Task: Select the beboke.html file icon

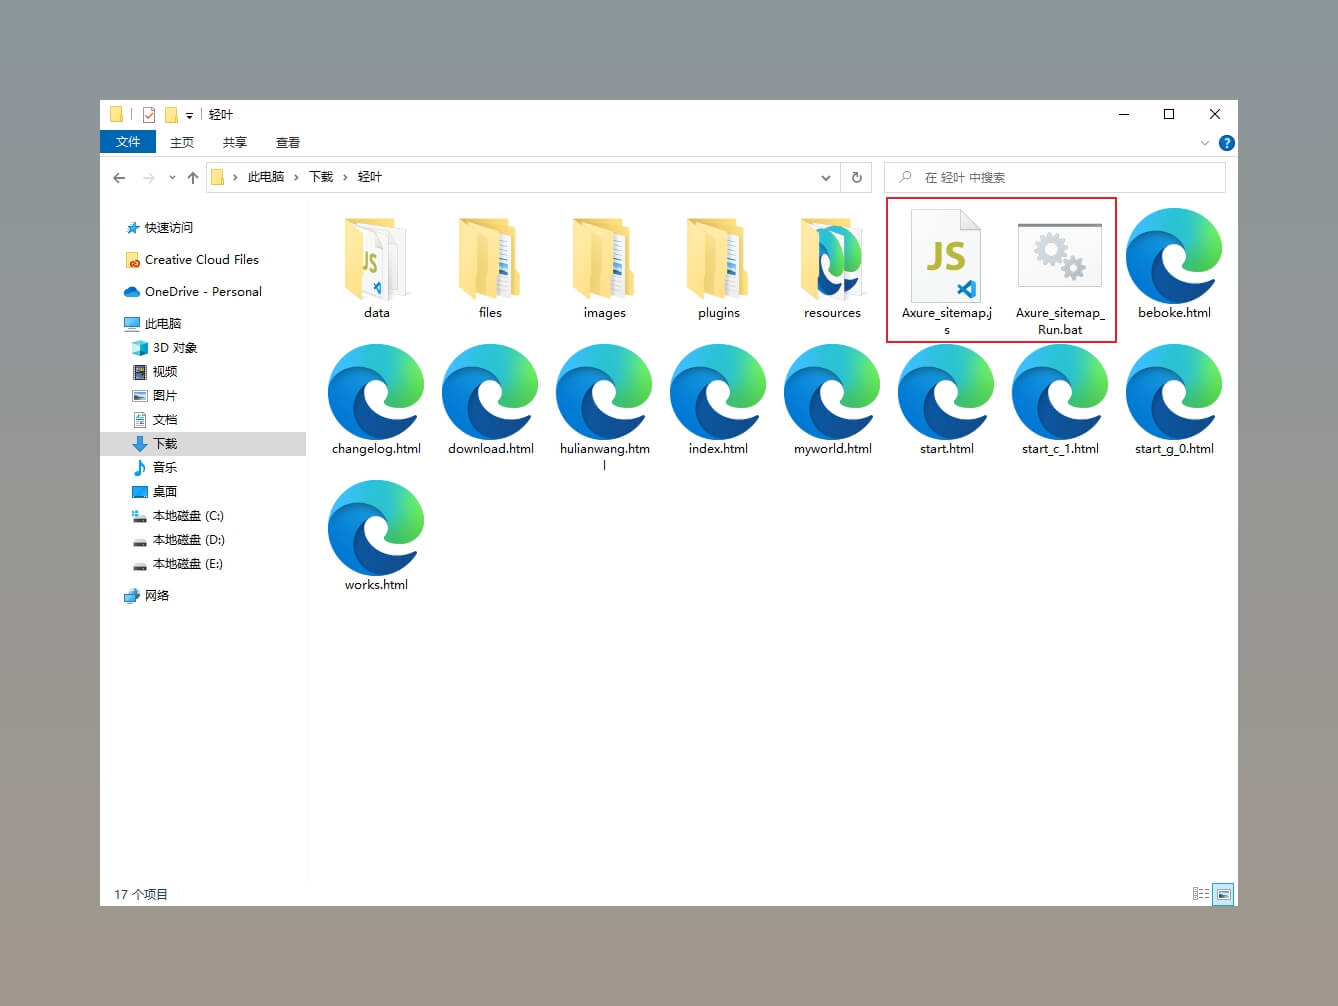Action: tap(1174, 256)
